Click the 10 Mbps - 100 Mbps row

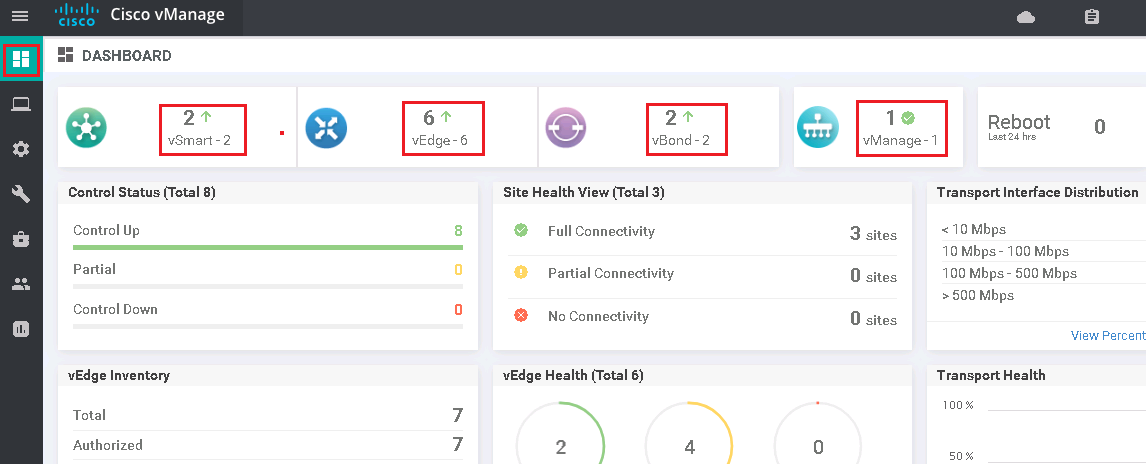[1043, 251]
